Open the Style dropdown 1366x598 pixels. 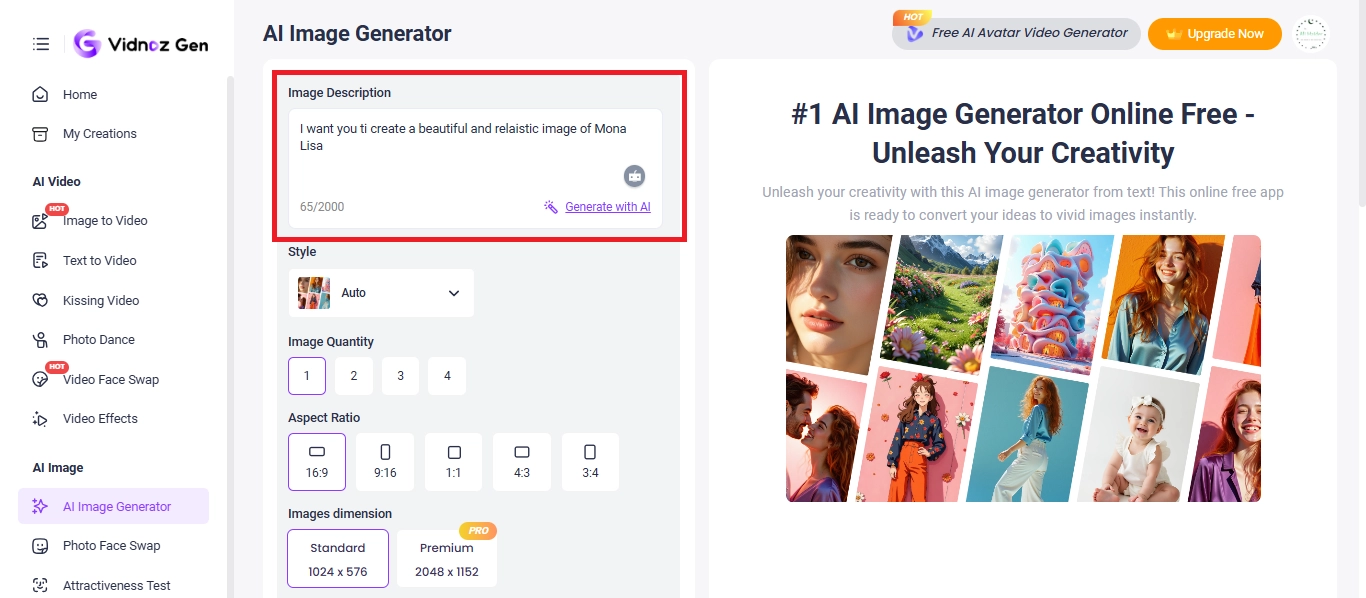click(x=381, y=292)
